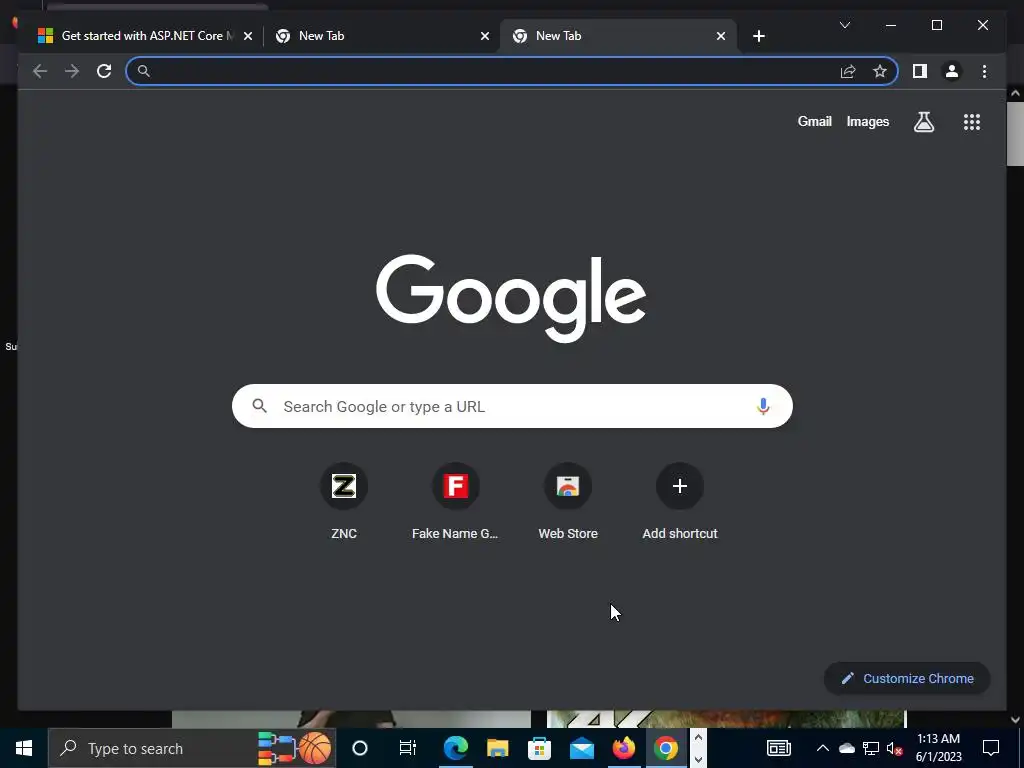1024x768 pixels.
Task: Share this page via share icon
Action: (848, 71)
